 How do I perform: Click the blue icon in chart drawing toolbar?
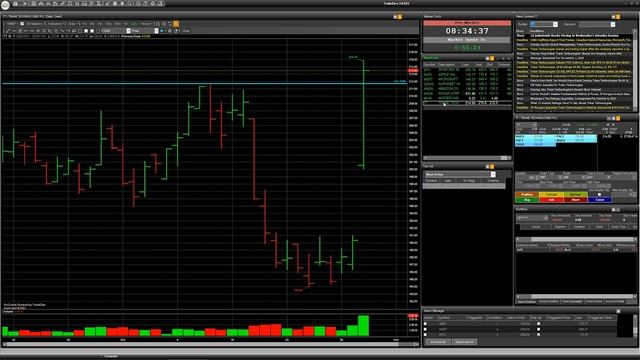pos(161,31)
